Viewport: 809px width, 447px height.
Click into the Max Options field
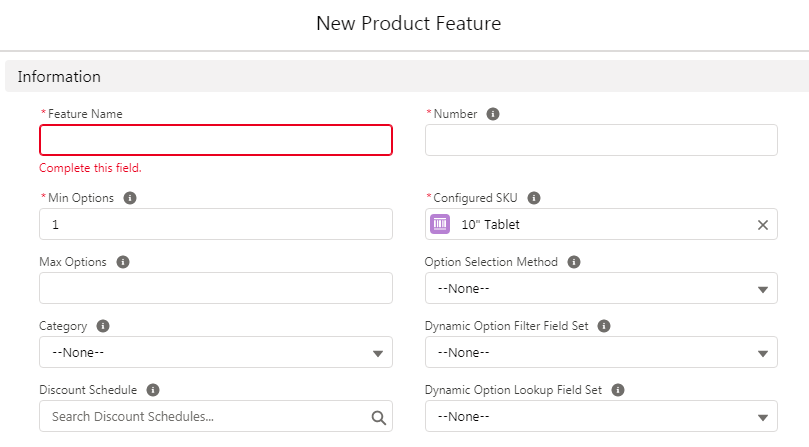[215, 289]
